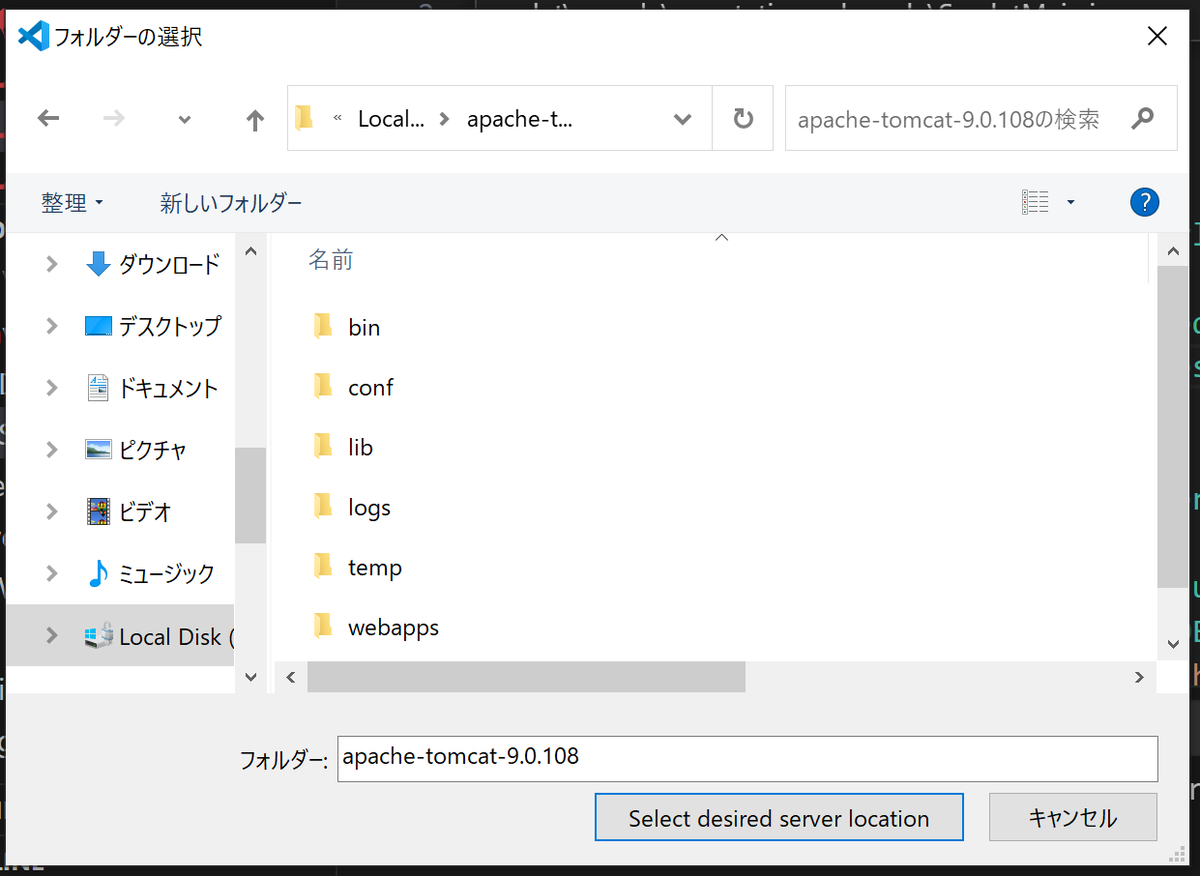The image size is (1200, 876).
Task: Expand the ビデオ tree node
Action: point(52,512)
